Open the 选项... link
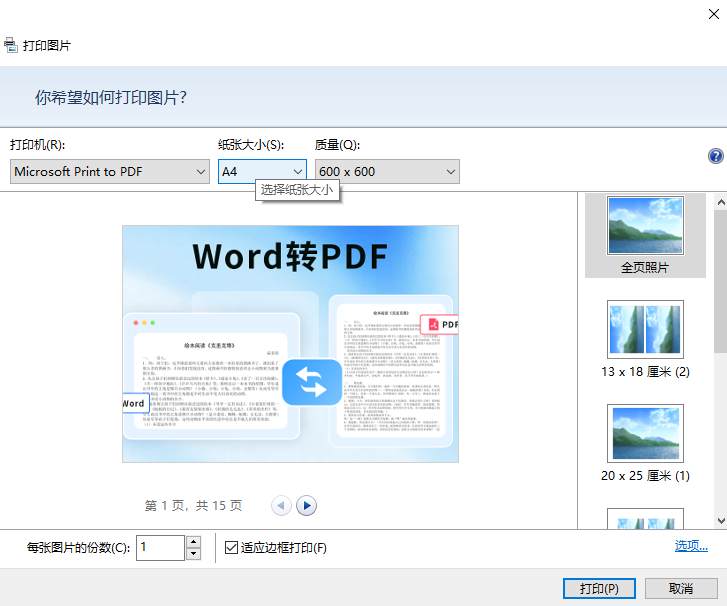The width and height of the screenshot is (727, 606). [x=691, y=546]
